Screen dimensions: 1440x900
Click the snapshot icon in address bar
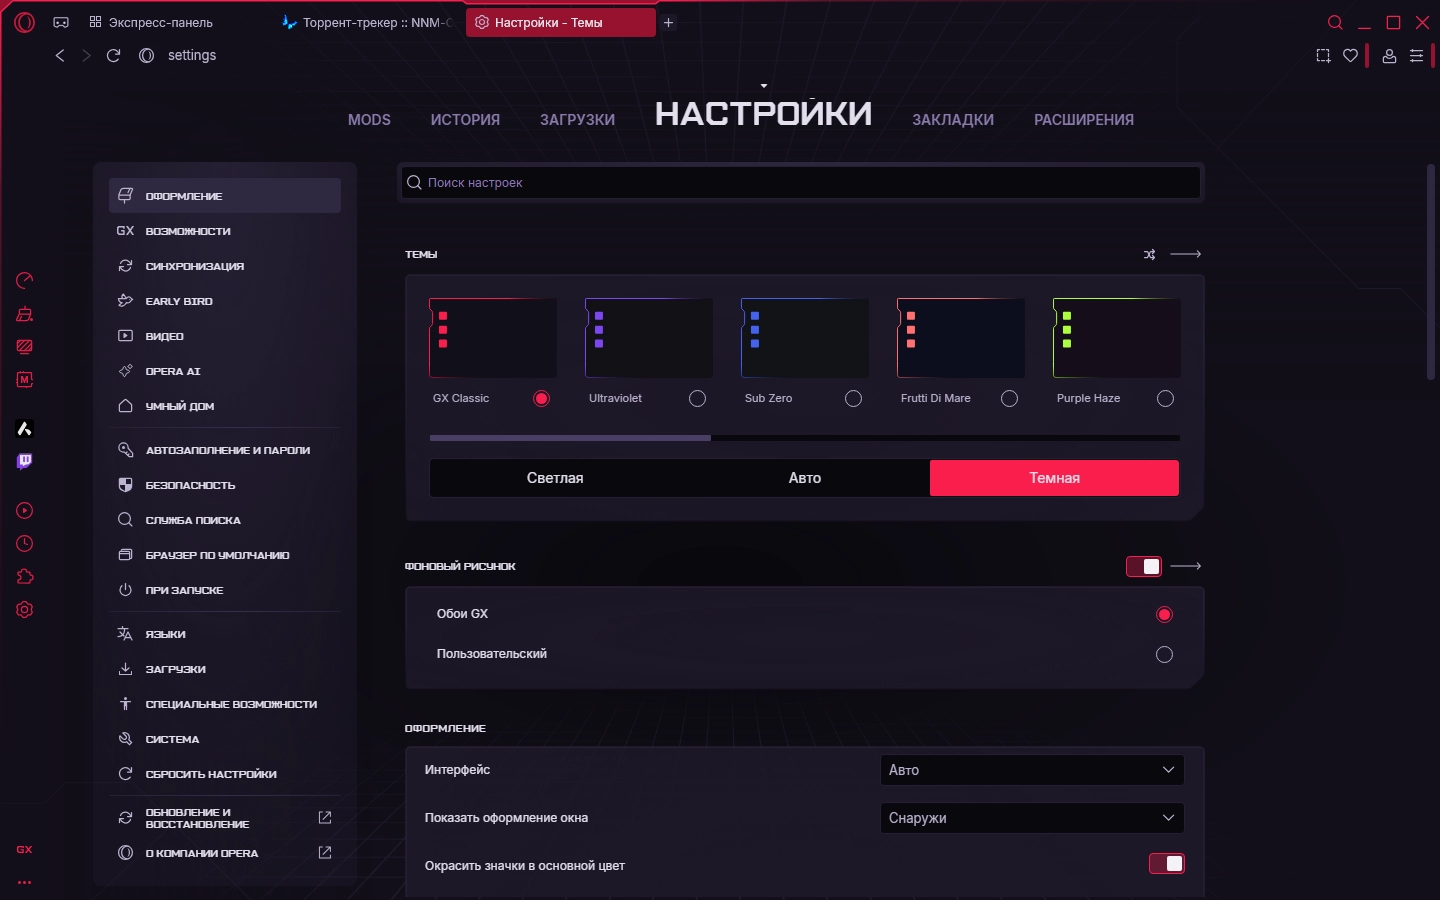click(x=1323, y=56)
